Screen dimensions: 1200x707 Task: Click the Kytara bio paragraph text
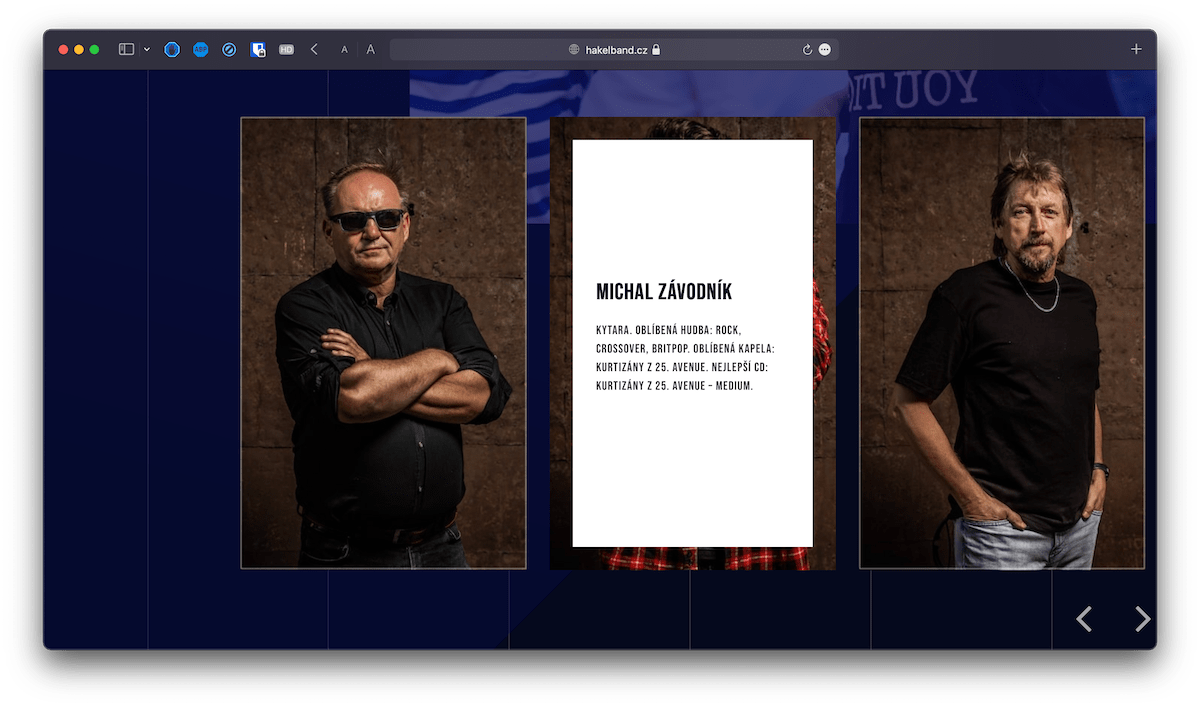tap(685, 357)
